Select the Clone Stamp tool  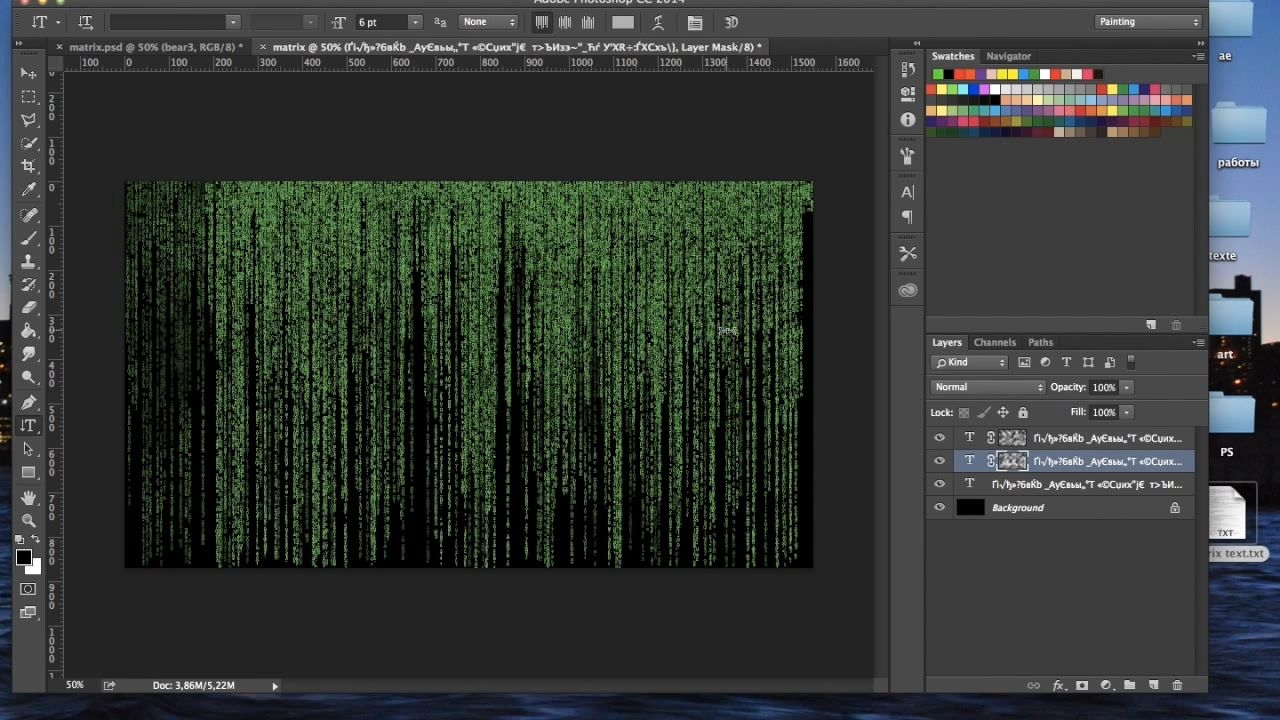coord(28,261)
